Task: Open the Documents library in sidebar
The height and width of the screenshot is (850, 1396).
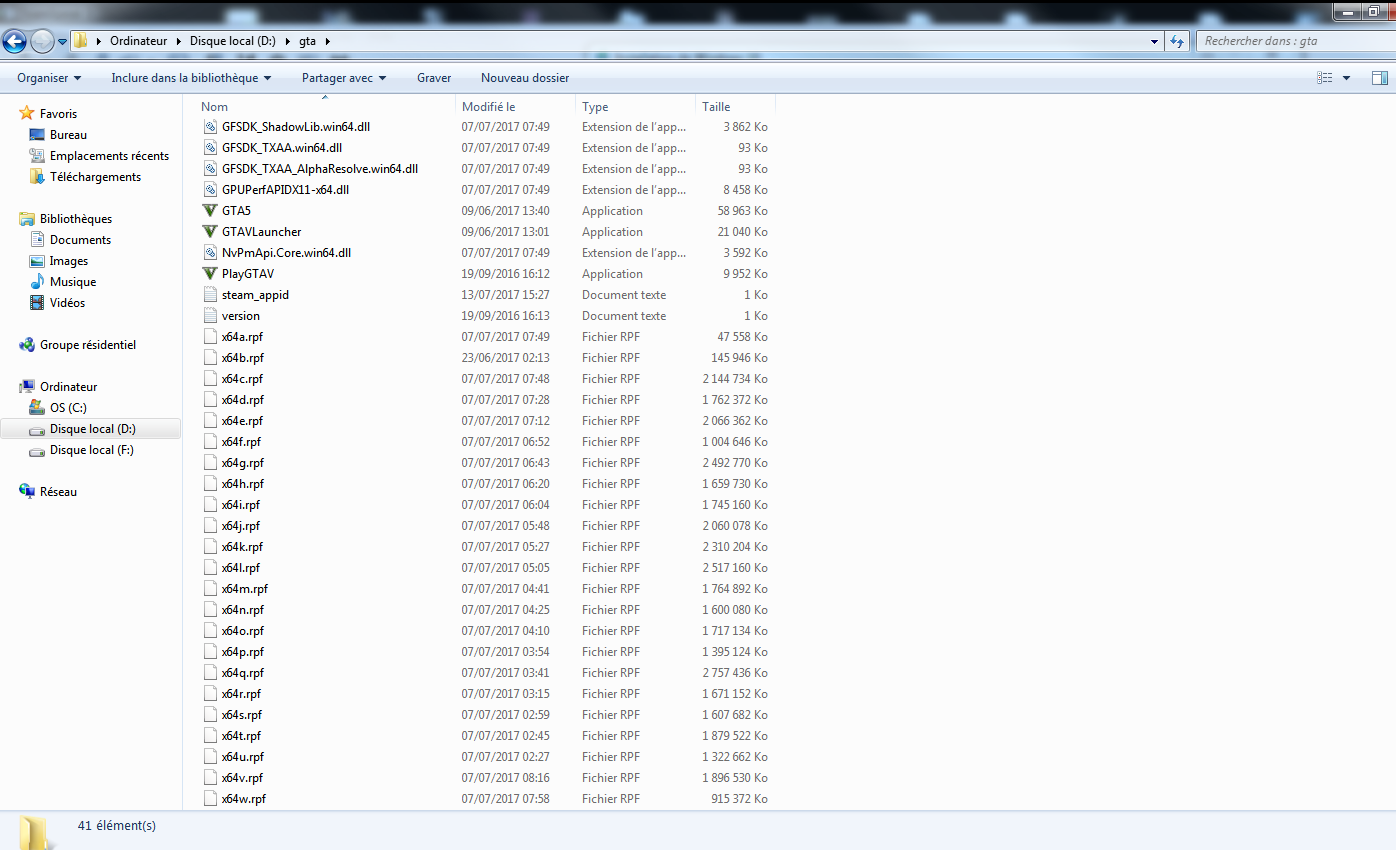Action: [x=80, y=240]
